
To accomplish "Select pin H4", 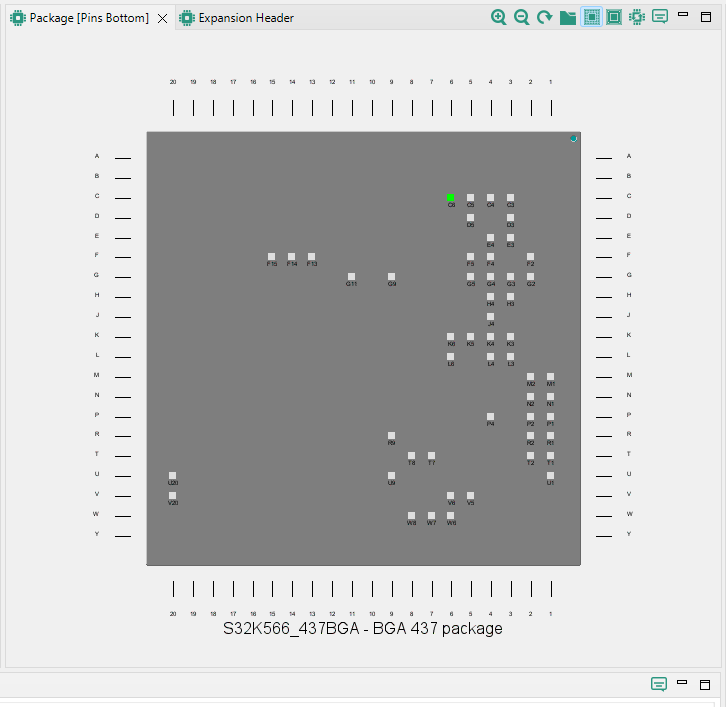I will [490, 296].
